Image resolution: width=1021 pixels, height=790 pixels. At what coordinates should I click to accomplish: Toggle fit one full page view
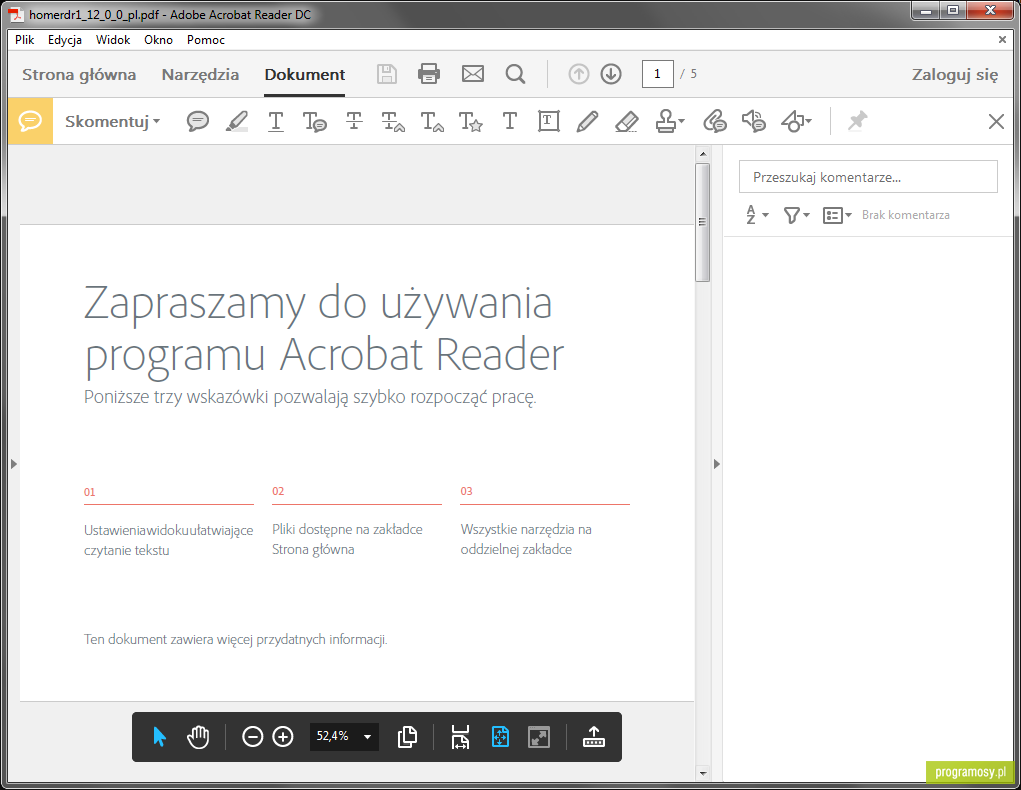[x=500, y=737]
